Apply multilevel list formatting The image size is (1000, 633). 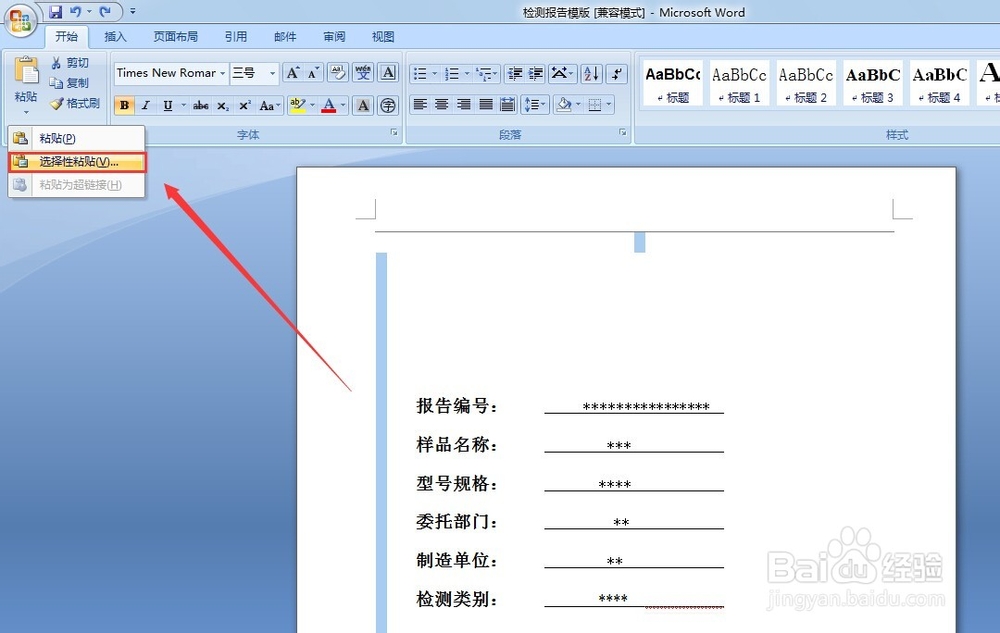click(487, 74)
